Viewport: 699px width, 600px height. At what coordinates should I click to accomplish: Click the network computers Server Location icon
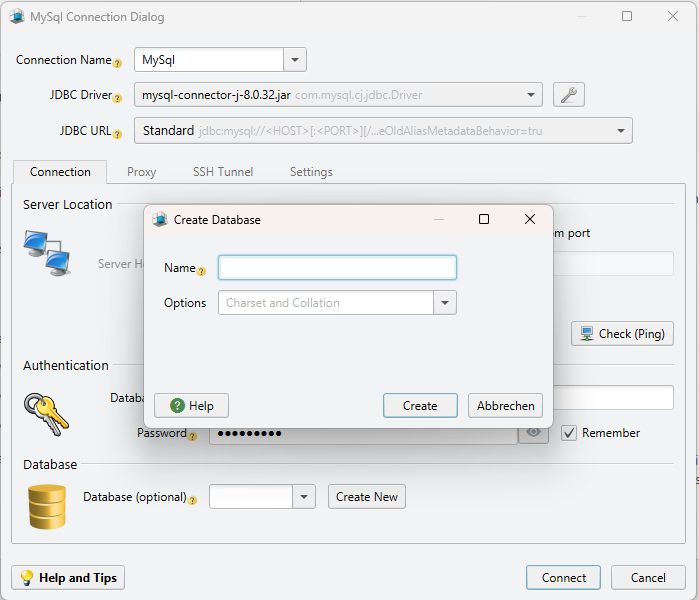[47, 253]
